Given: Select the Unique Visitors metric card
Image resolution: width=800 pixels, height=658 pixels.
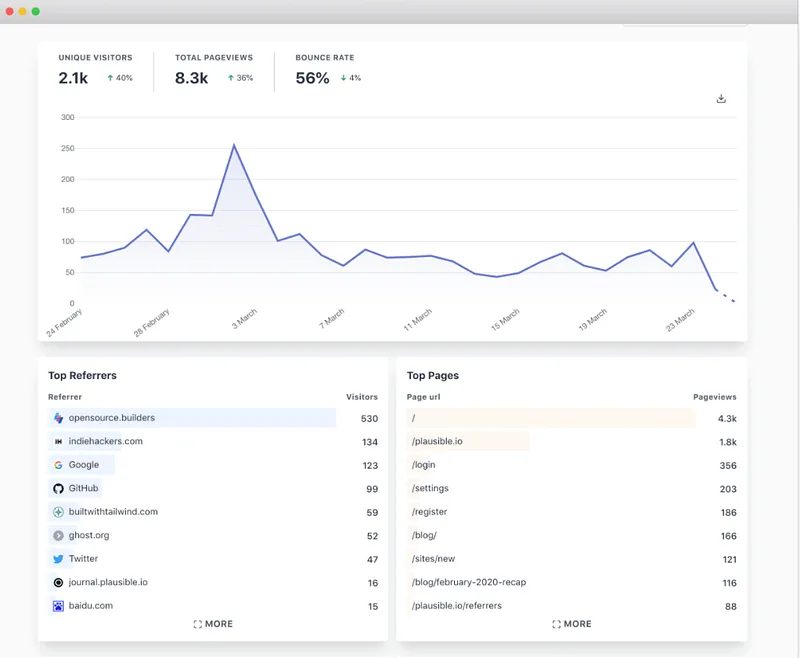Looking at the screenshot, I should (x=95, y=68).
